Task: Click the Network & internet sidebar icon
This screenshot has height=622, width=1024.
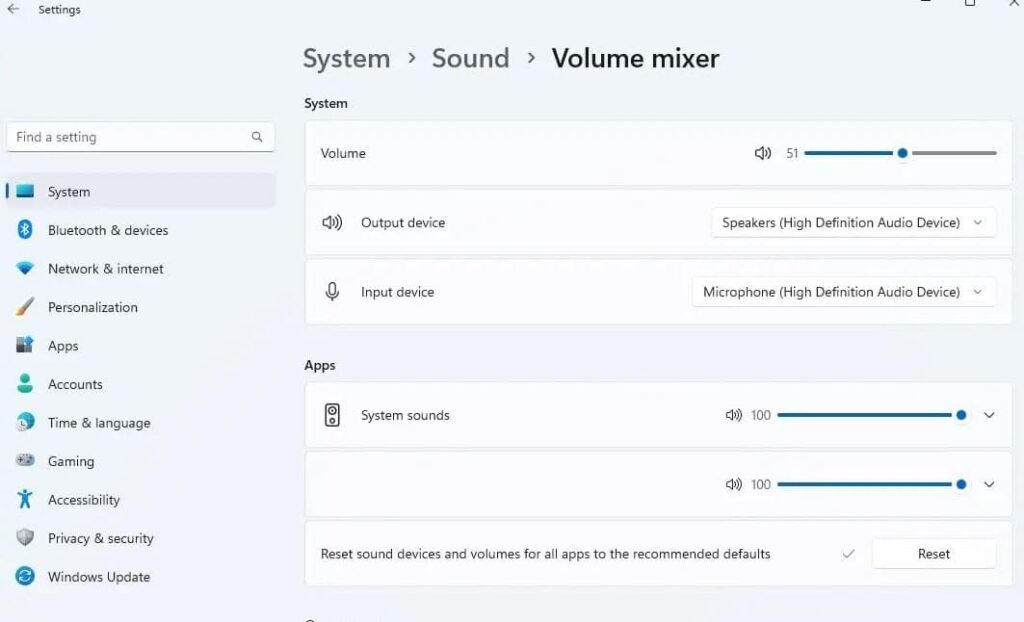Action: point(23,268)
